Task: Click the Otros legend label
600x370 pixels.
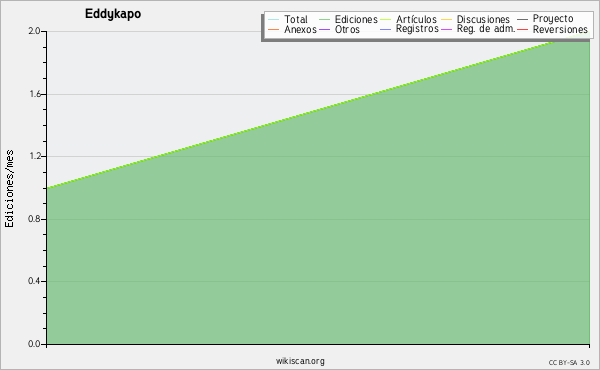Action: point(347,29)
